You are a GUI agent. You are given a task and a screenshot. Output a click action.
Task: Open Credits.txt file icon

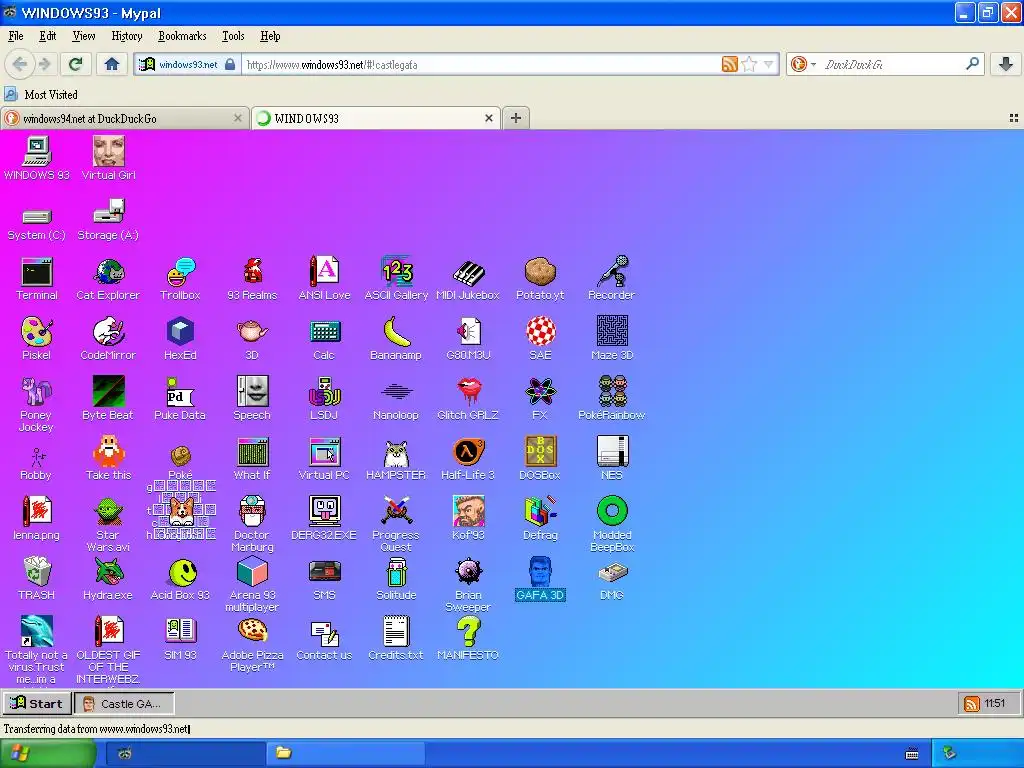tap(396, 639)
